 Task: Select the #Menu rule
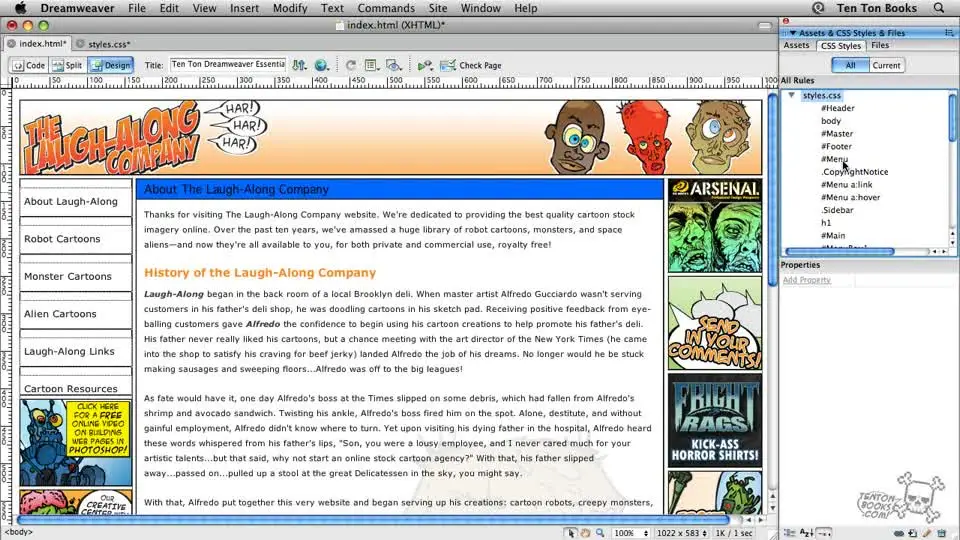click(x=834, y=159)
